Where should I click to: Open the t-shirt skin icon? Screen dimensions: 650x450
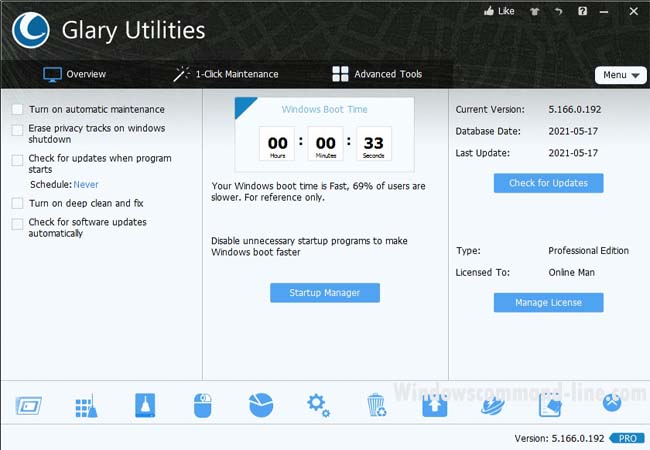tap(535, 12)
